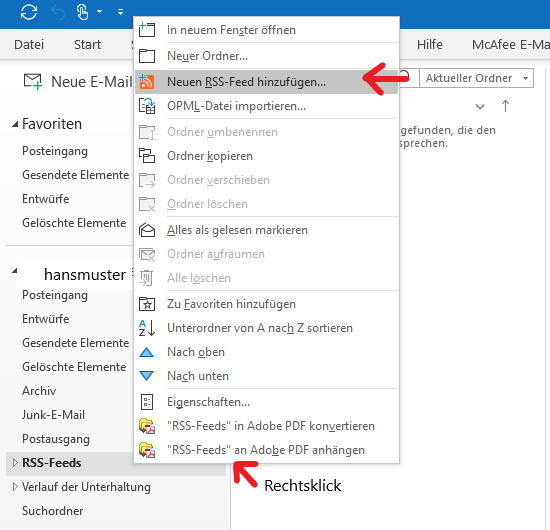Click Neue E-Mail button
550x530 pixels.
point(78,82)
